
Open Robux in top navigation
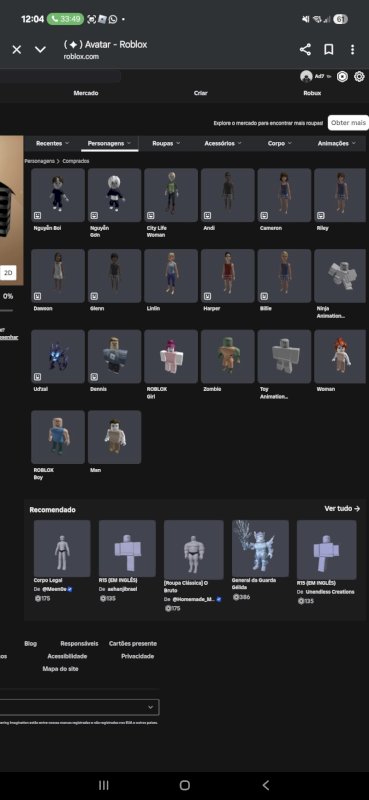(x=312, y=93)
